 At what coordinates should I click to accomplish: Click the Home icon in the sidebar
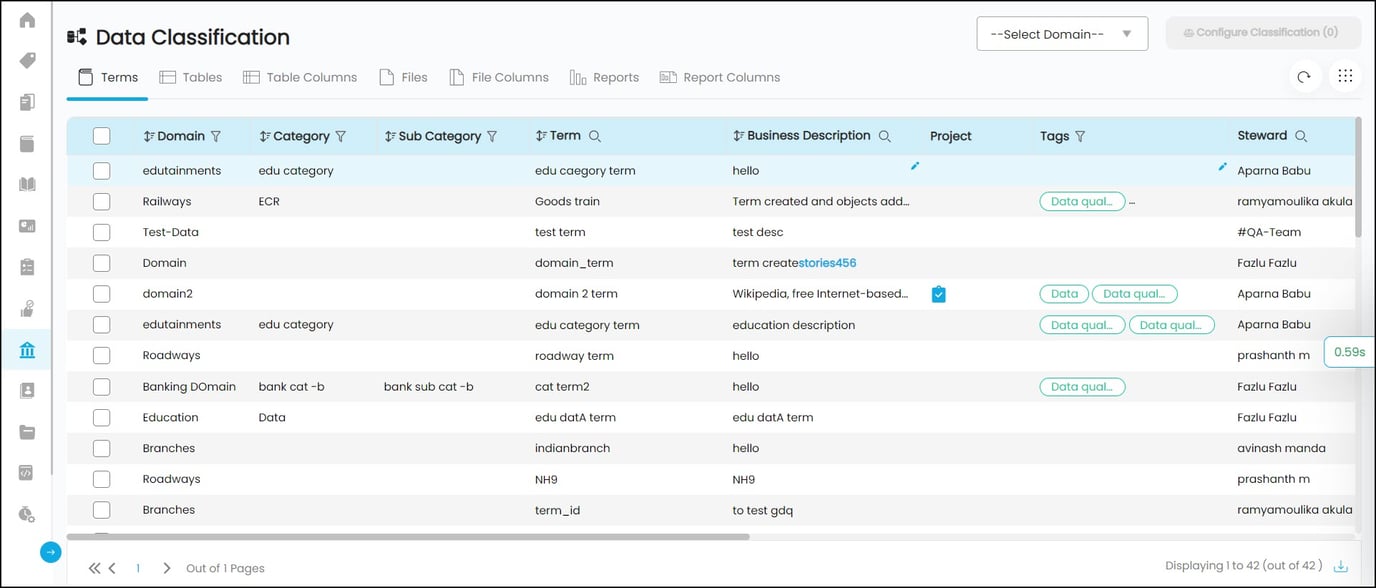tap(27, 20)
